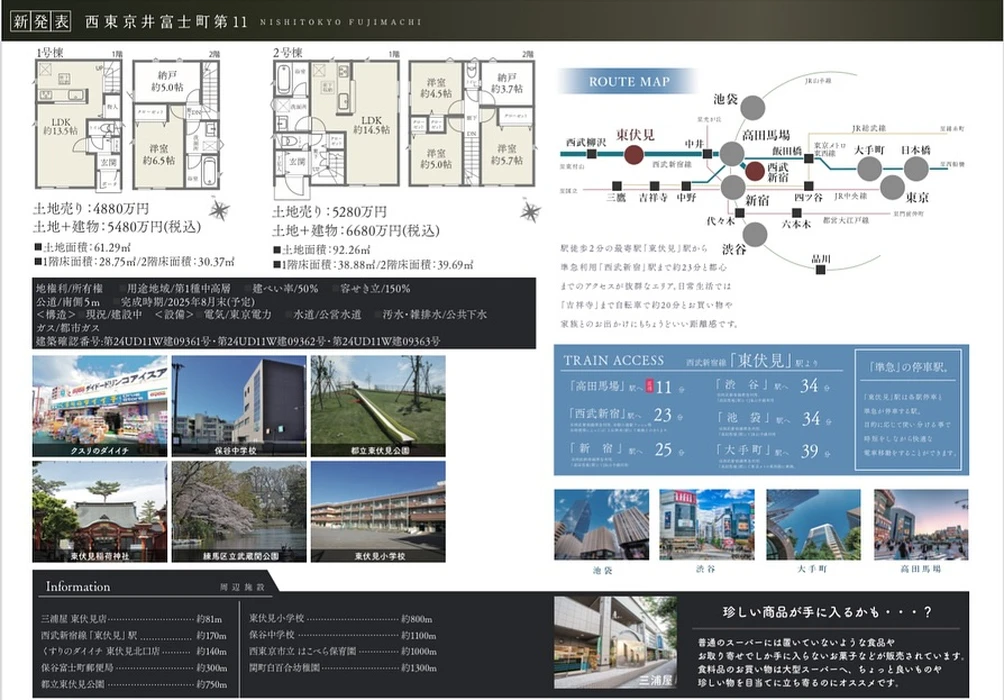
Task: Open the 大手町 cityscape photo
Action: point(813,525)
